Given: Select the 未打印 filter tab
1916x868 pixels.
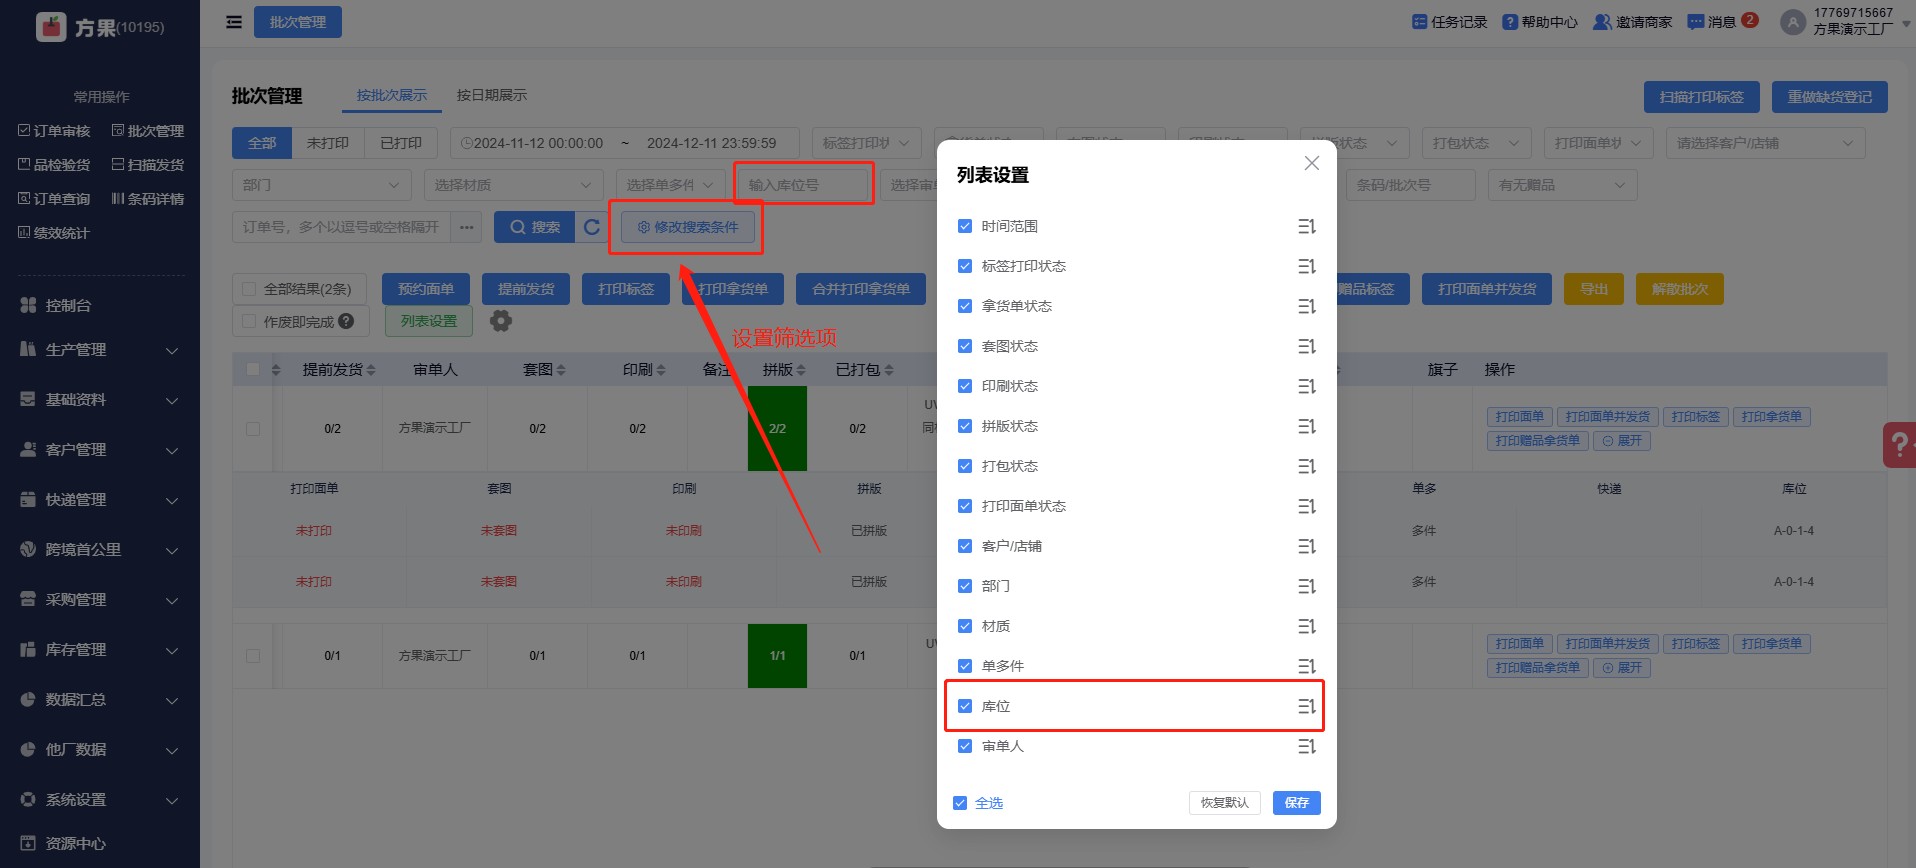Looking at the screenshot, I should click(x=328, y=143).
